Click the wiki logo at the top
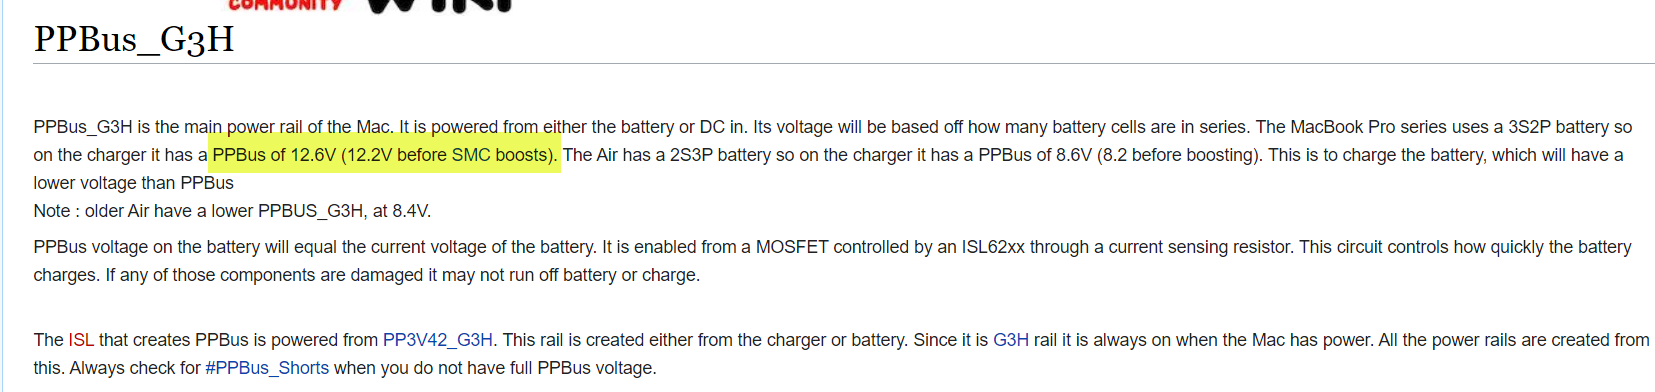The width and height of the screenshot is (1655, 392). coord(440,6)
